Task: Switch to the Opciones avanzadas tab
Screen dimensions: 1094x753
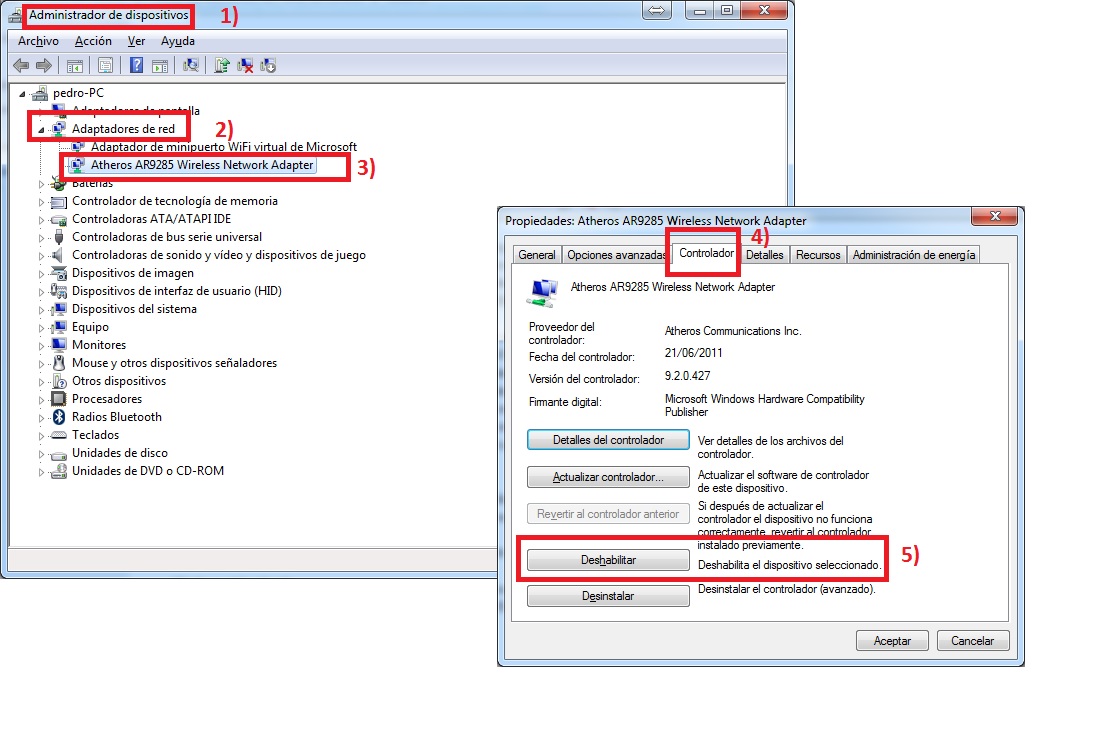Action: click(x=616, y=255)
